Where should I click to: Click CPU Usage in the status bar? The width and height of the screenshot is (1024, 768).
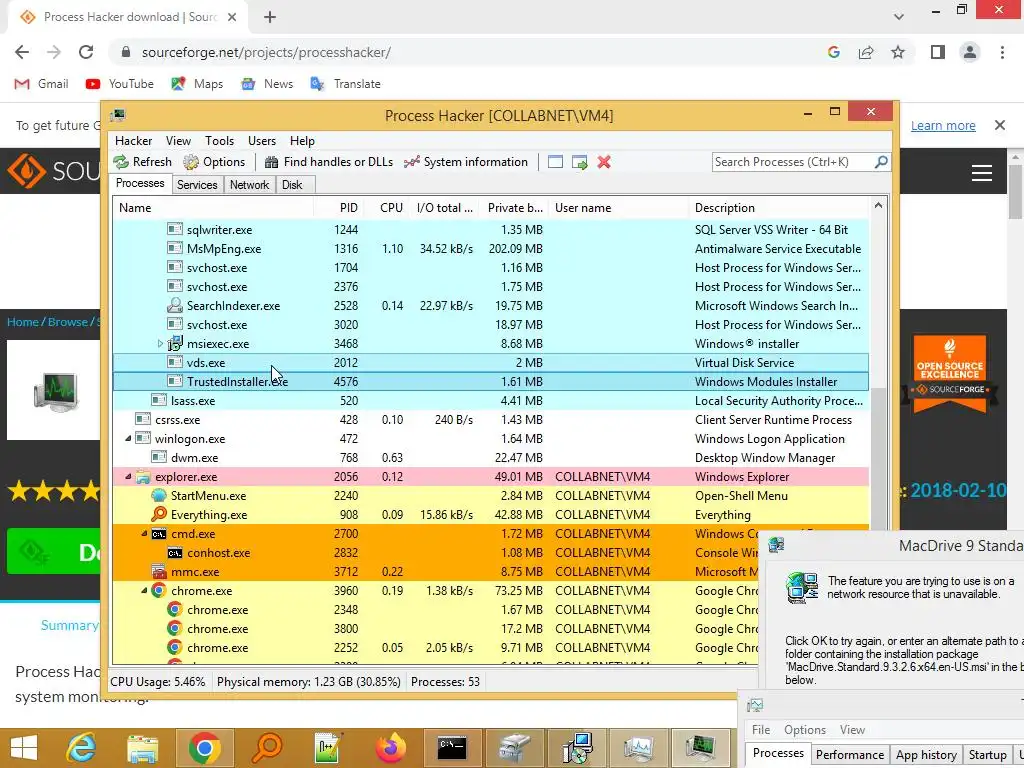tap(158, 682)
